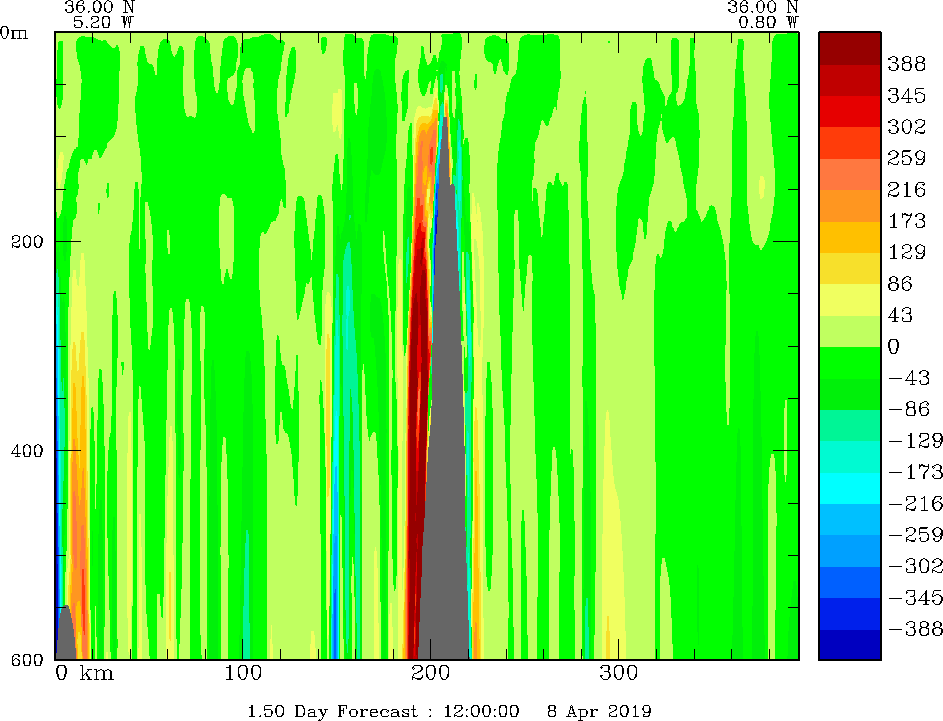943x721 pixels.
Task: Click the -43 colorbar label
Action: pos(909,378)
